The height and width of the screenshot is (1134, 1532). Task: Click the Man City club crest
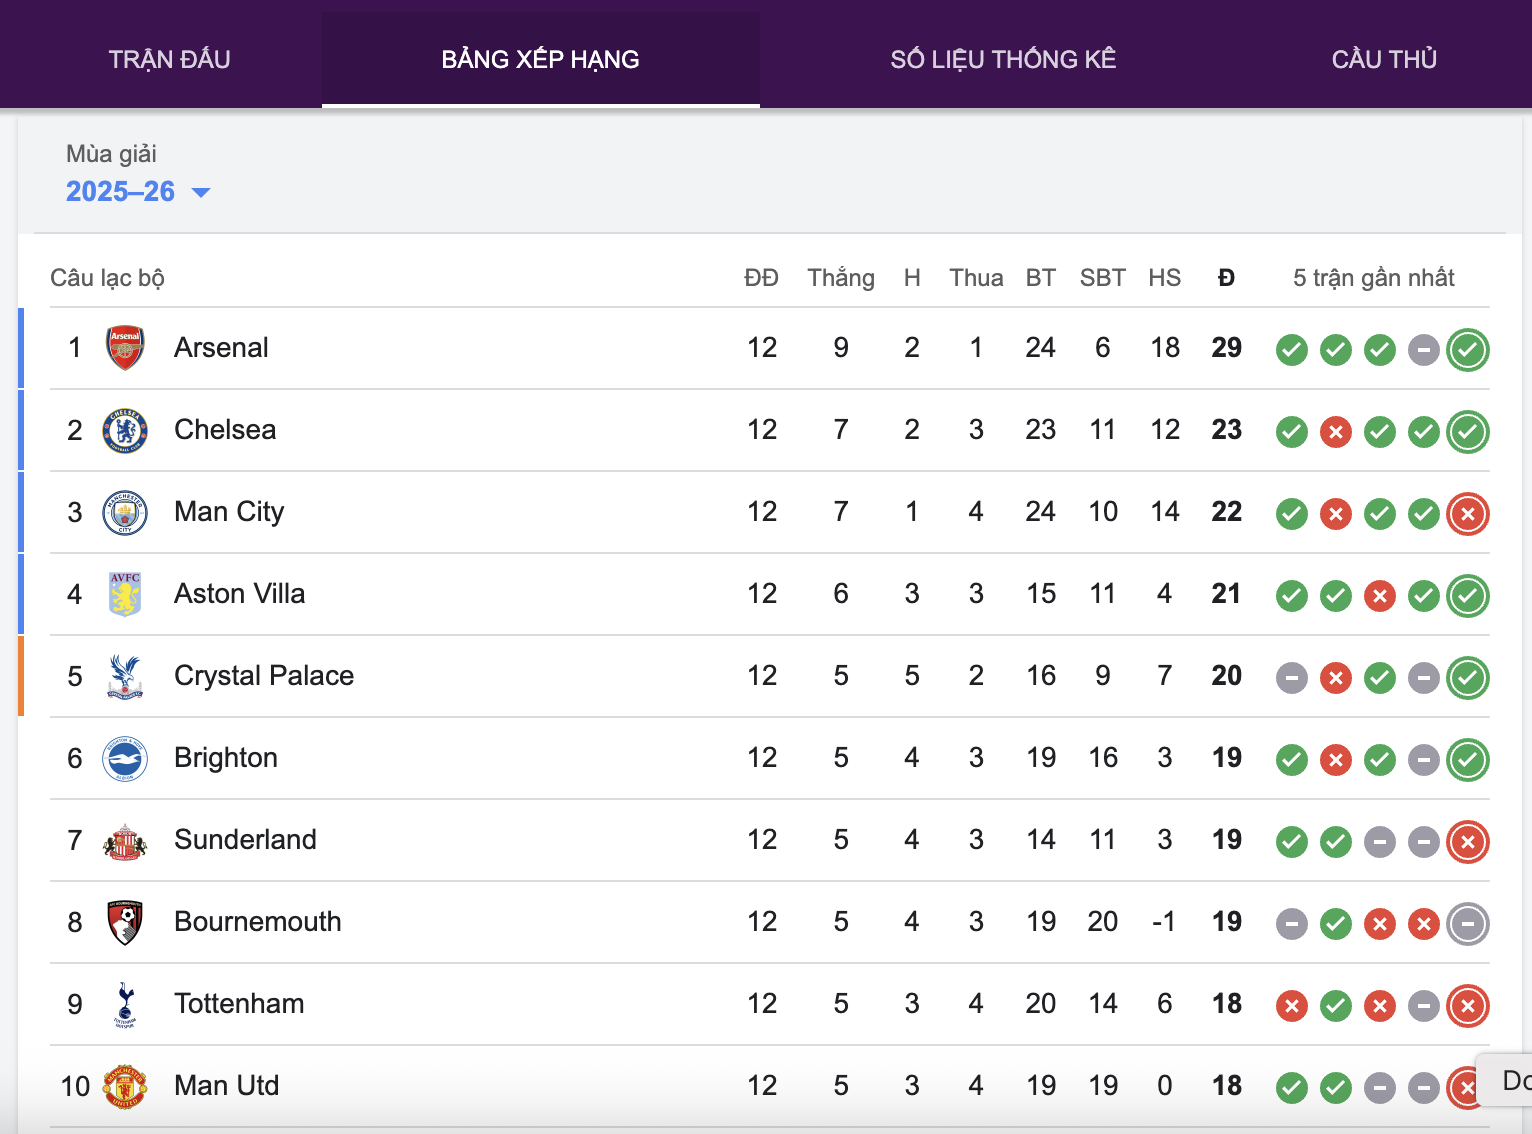click(125, 512)
